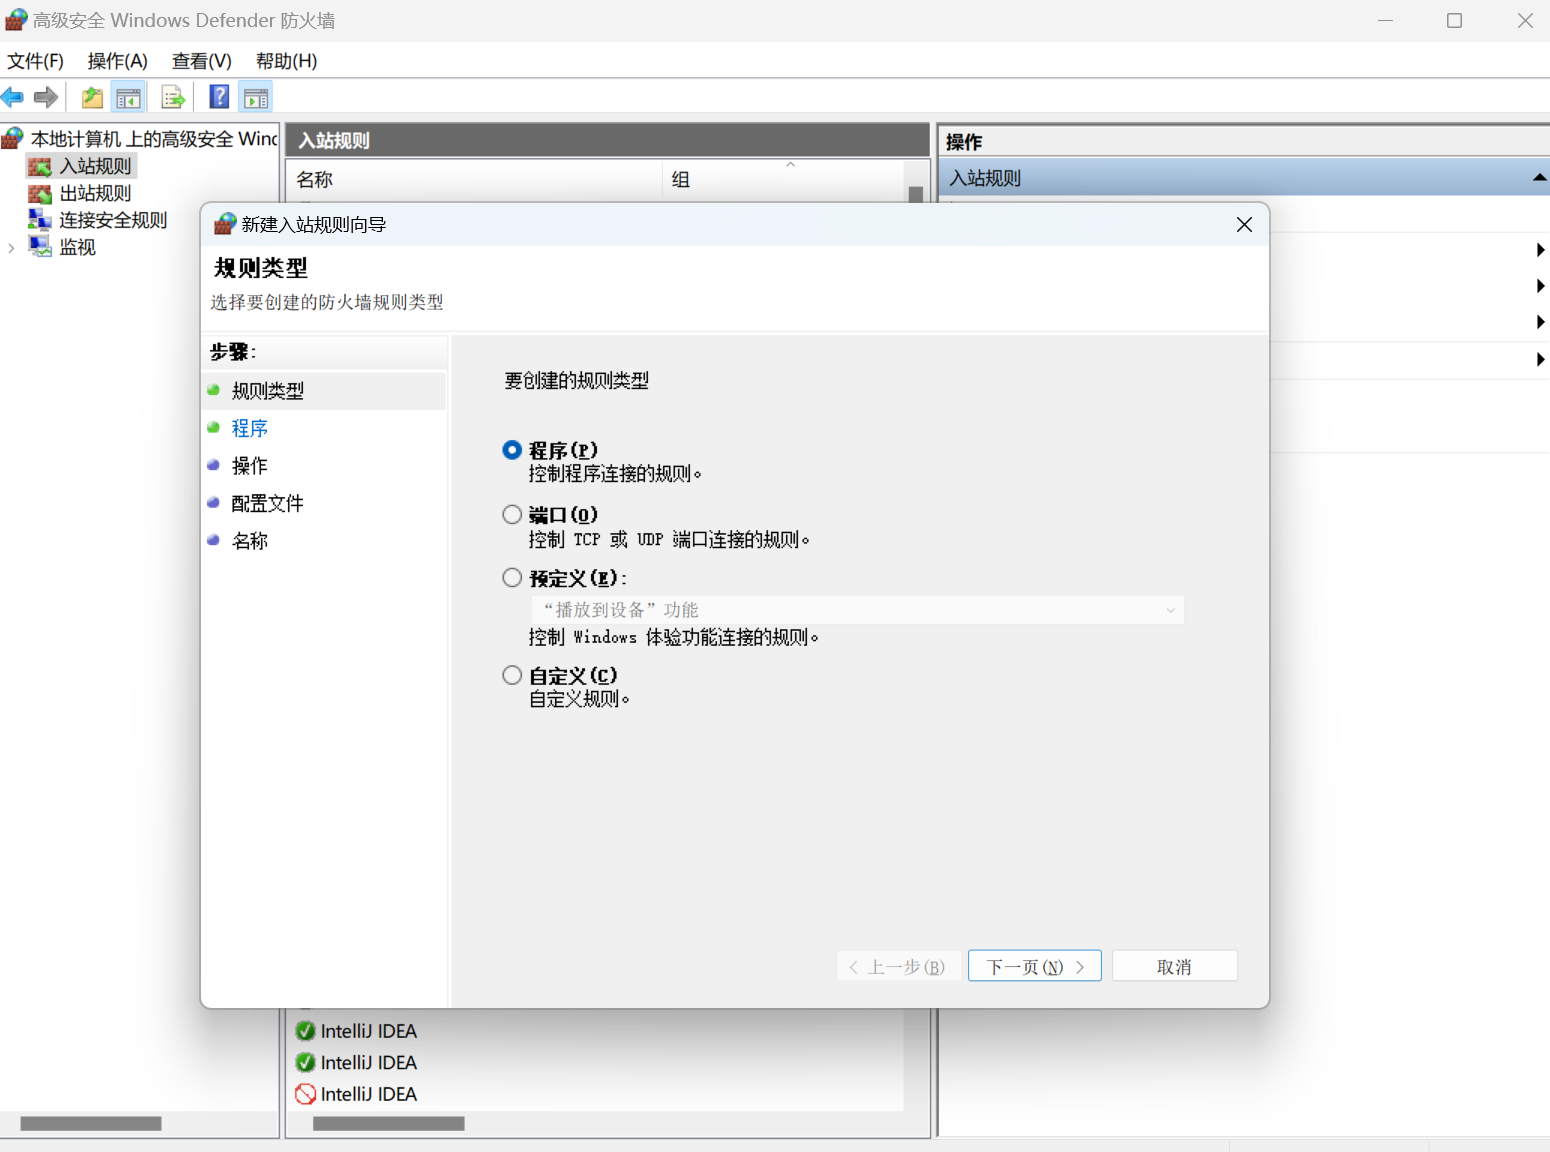This screenshot has height=1152, width=1550.
Task: Sort rules by the 组 column header
Action: coord(783,180)
